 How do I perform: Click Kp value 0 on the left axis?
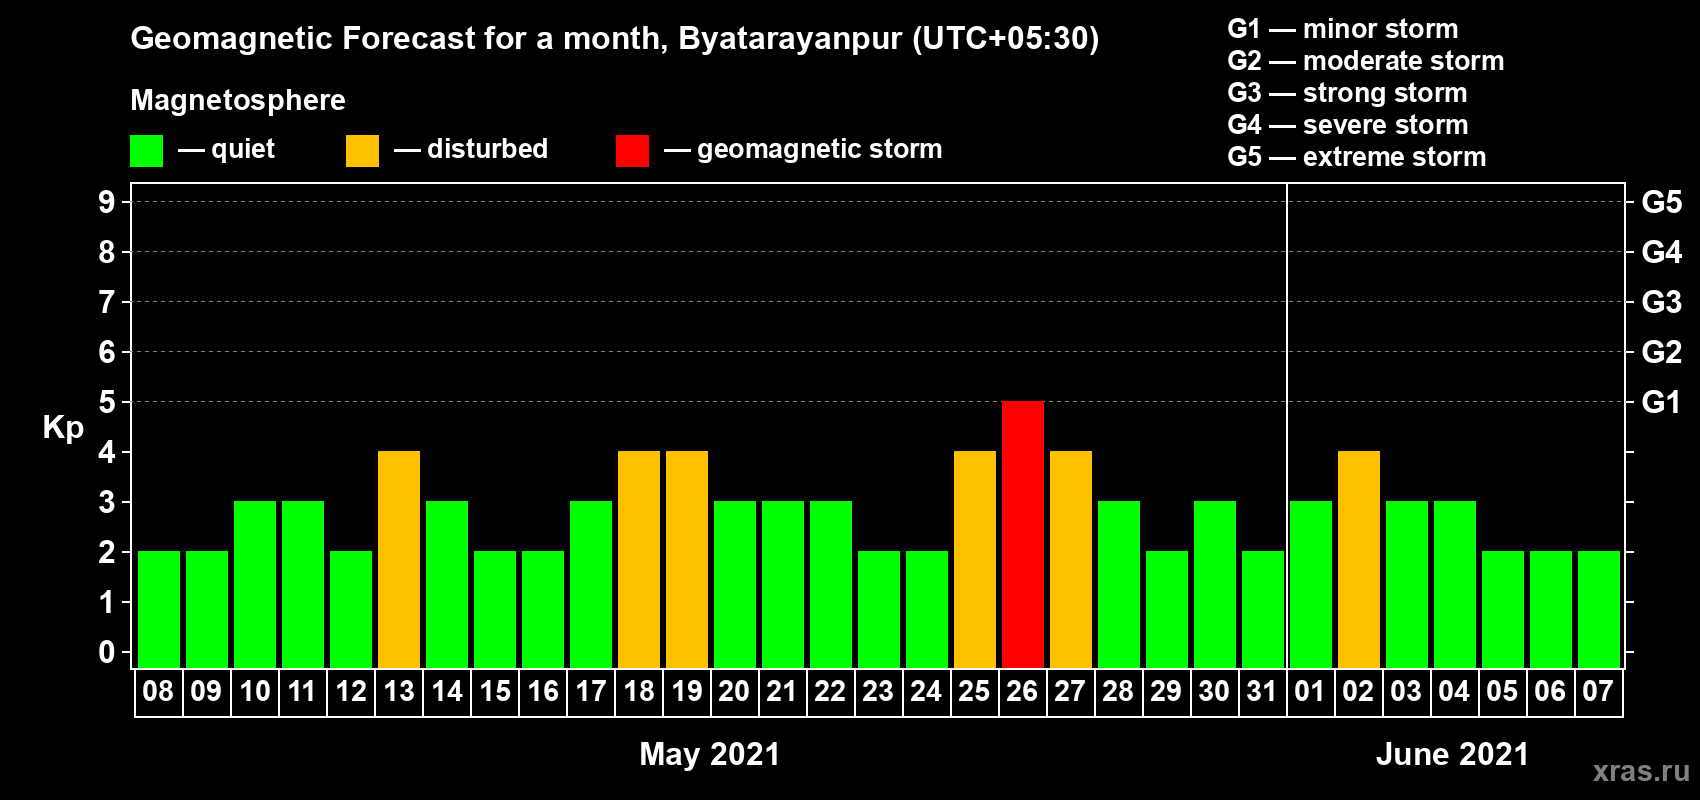107,652
